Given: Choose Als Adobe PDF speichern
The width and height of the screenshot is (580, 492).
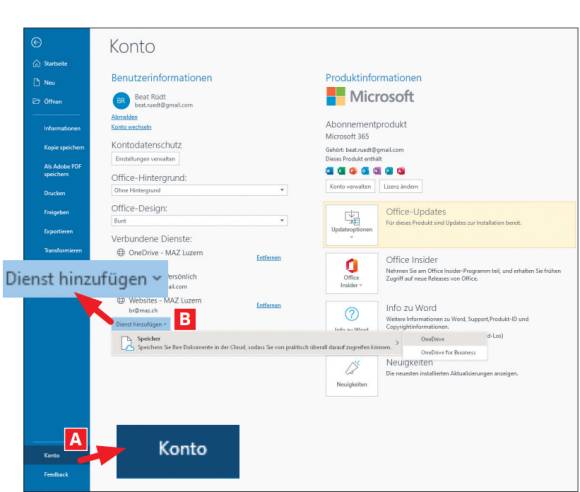Looking at the screenshot, I should (63, 170).
